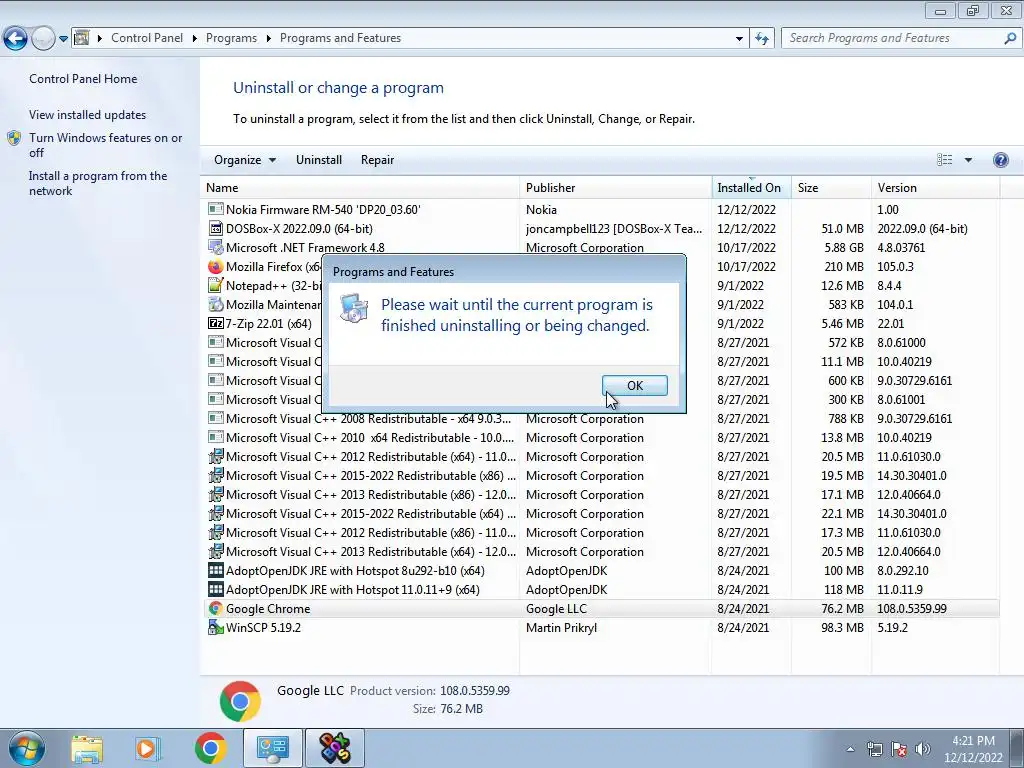The width and height of the screenshot is (1024, 768).
Task: Select AdoptOpenJDK JRE 8u292-b10 icon
Action: pyautogui.click(x=216, y=570)
